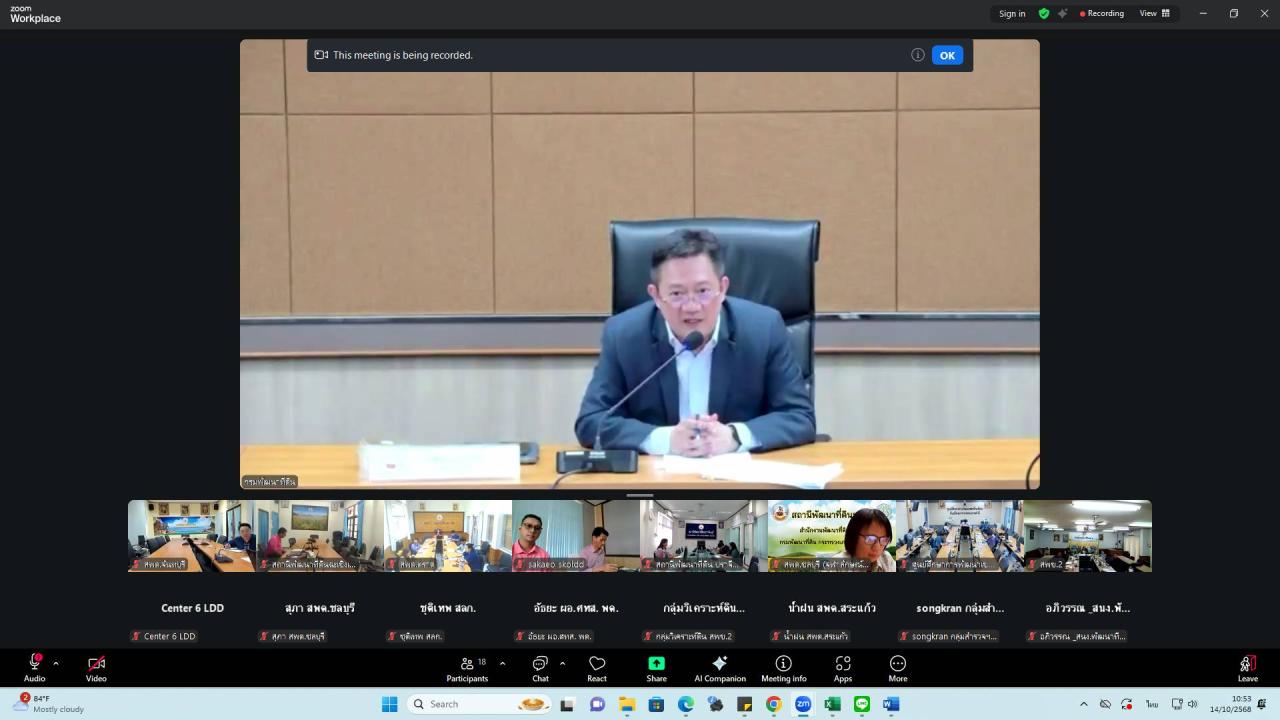
Task: Click the encryption shield icon
Action: [1044, 14]
